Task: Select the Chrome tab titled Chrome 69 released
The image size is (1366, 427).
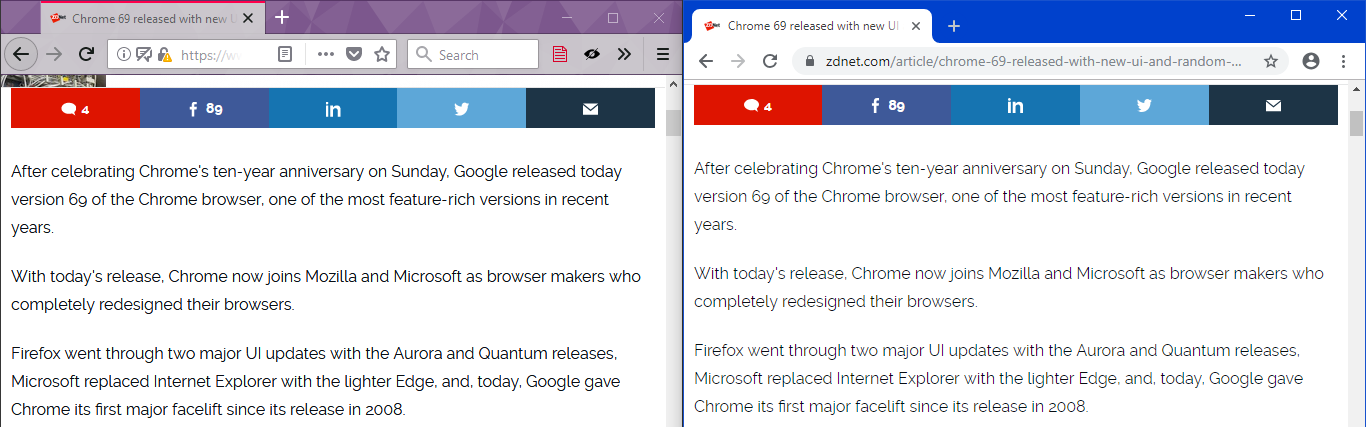Action: [x=811, y=26]
